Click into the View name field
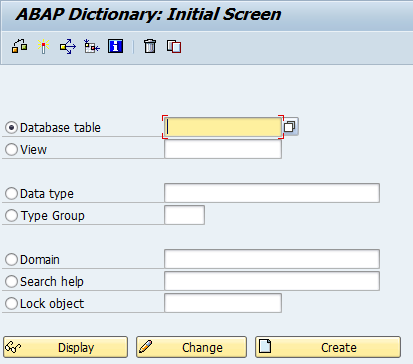413x364 pixels. click(x=223, y=149)
